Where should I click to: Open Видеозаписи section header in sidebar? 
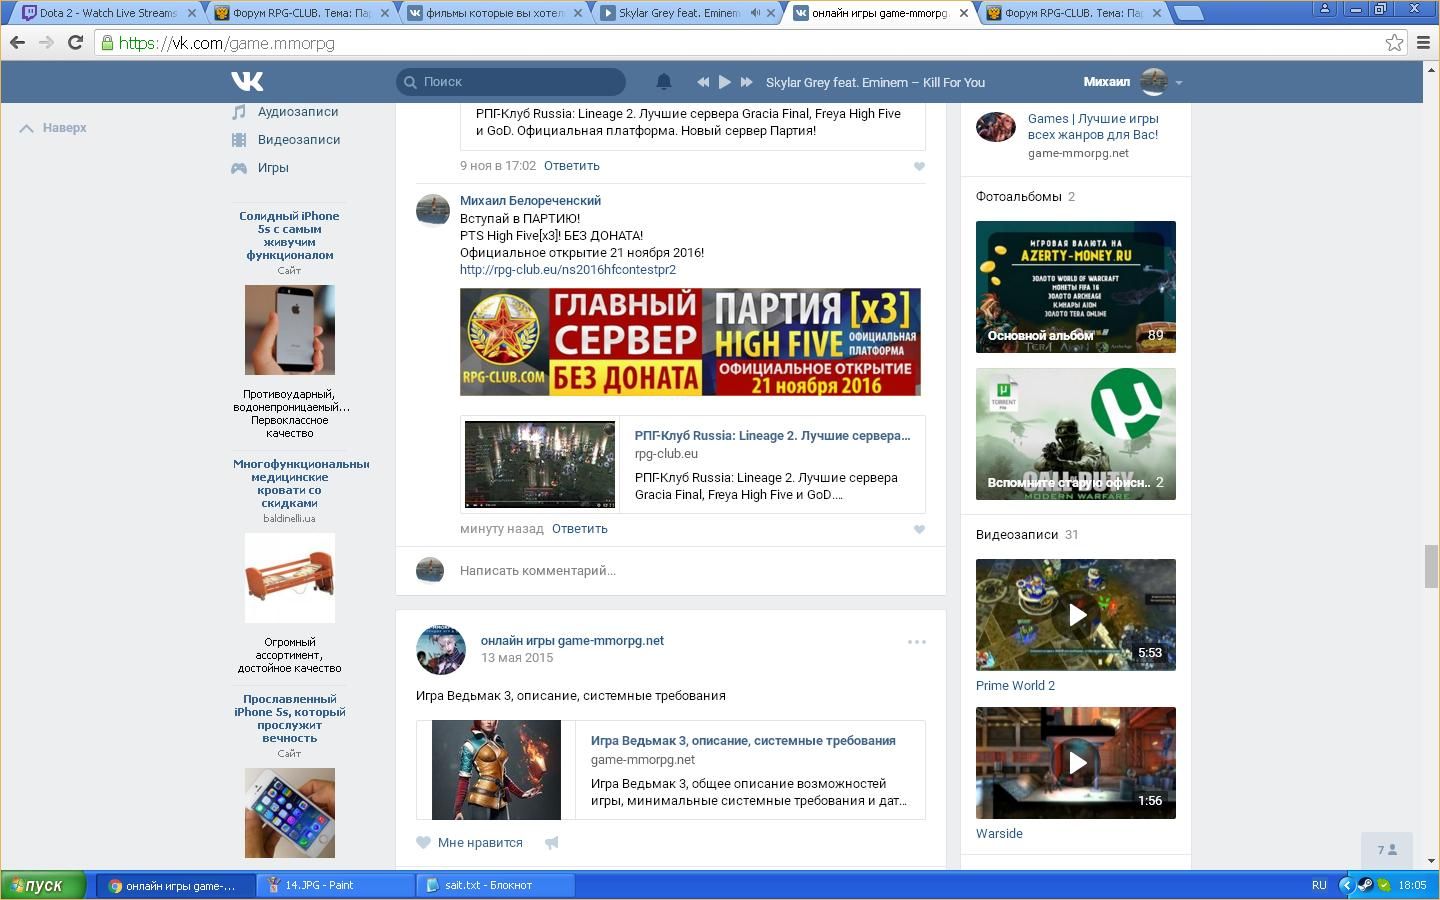pyautogui.click(x=1017, y=535)
